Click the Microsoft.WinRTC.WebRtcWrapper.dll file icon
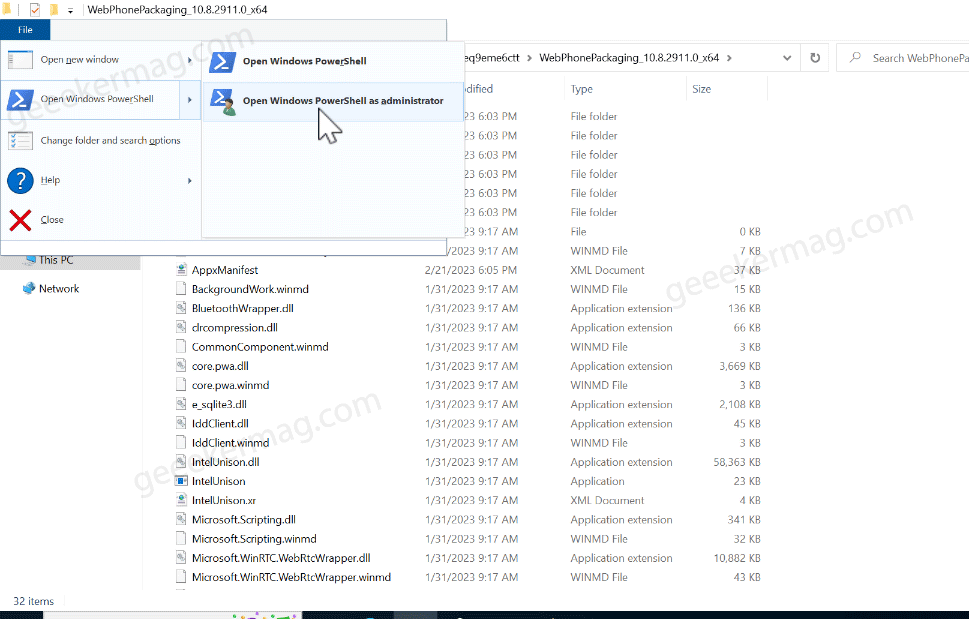This screenshot has width=969, height=619. coord(181,558)
